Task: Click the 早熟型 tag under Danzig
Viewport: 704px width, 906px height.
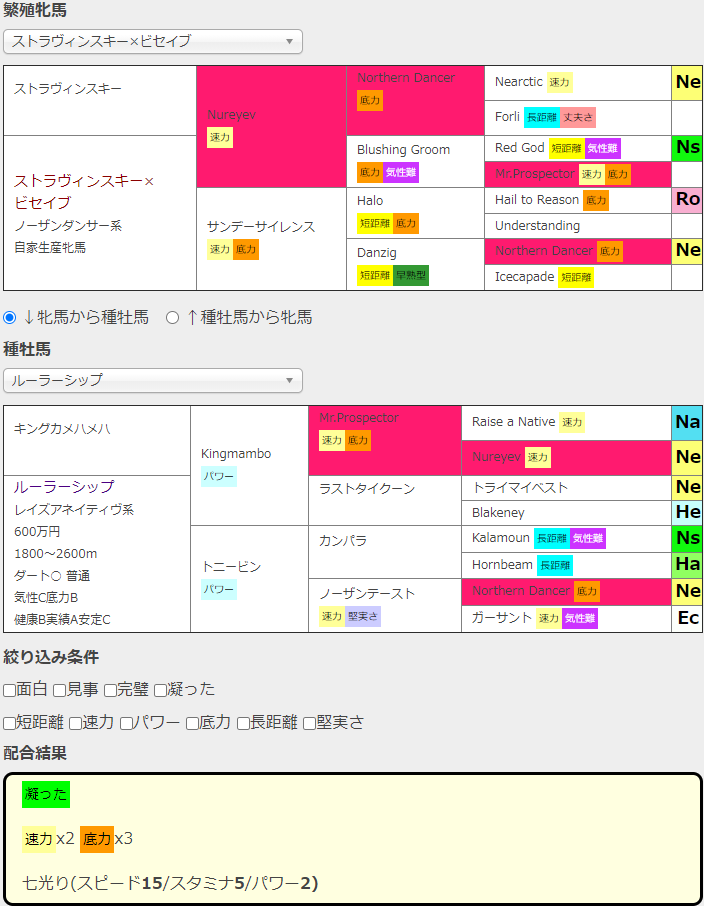Action: [410, 275]
